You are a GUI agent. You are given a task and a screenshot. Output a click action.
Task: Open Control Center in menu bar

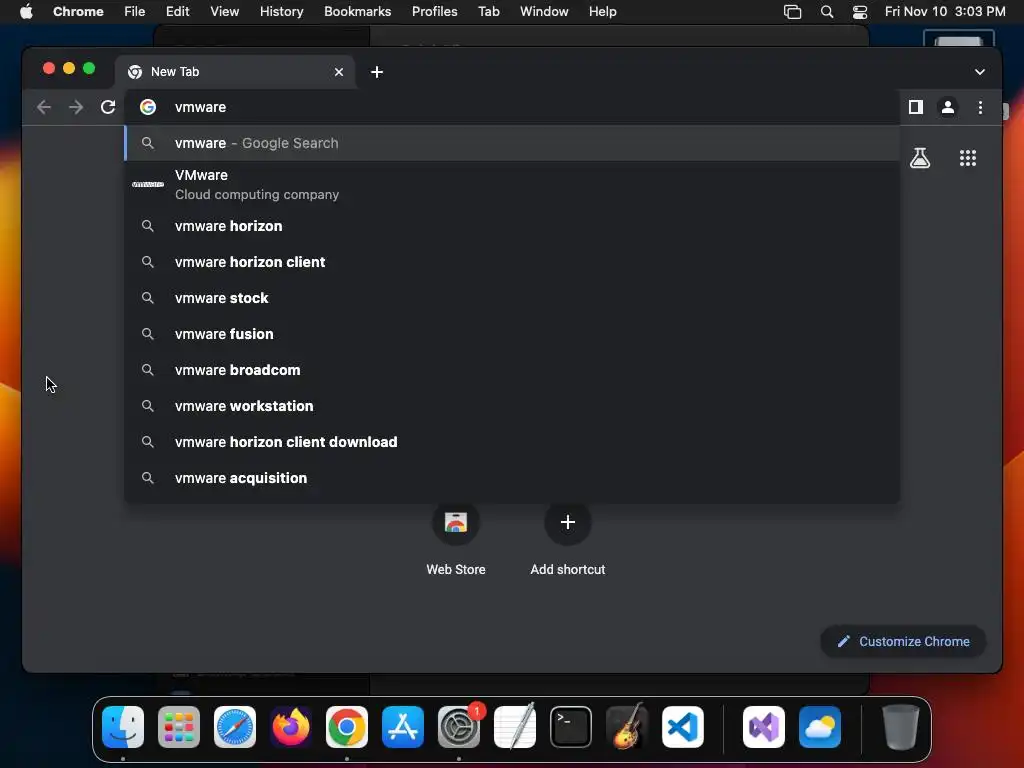click(x=860, y=12)
